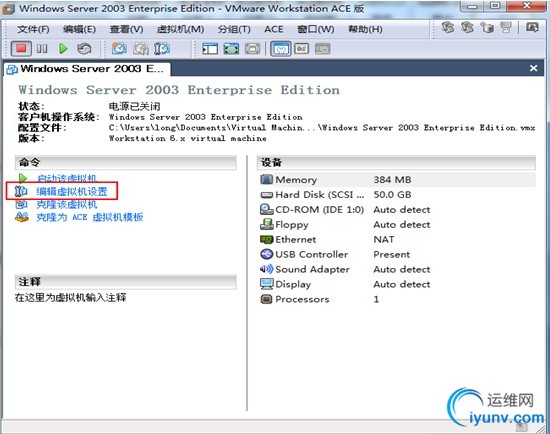The height and width of the screenshot is (434, 550).
Task: Click the 注释 section header
Action: tap(126, 282)
